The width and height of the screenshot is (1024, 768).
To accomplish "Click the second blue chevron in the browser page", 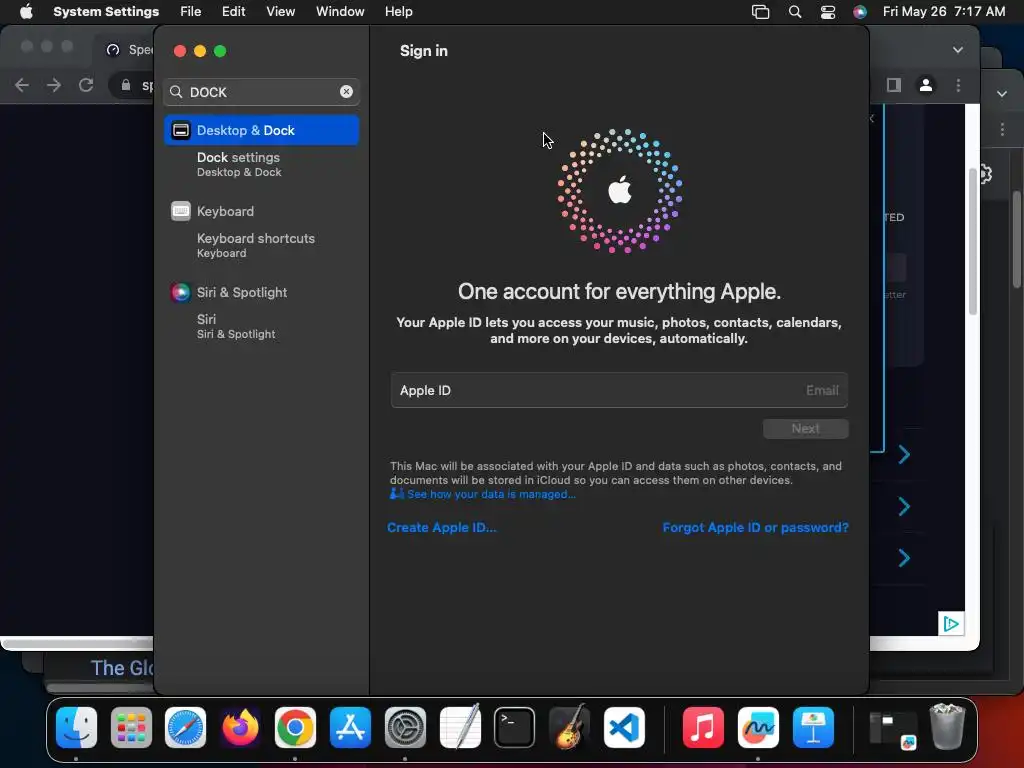I will coord(904,506).
